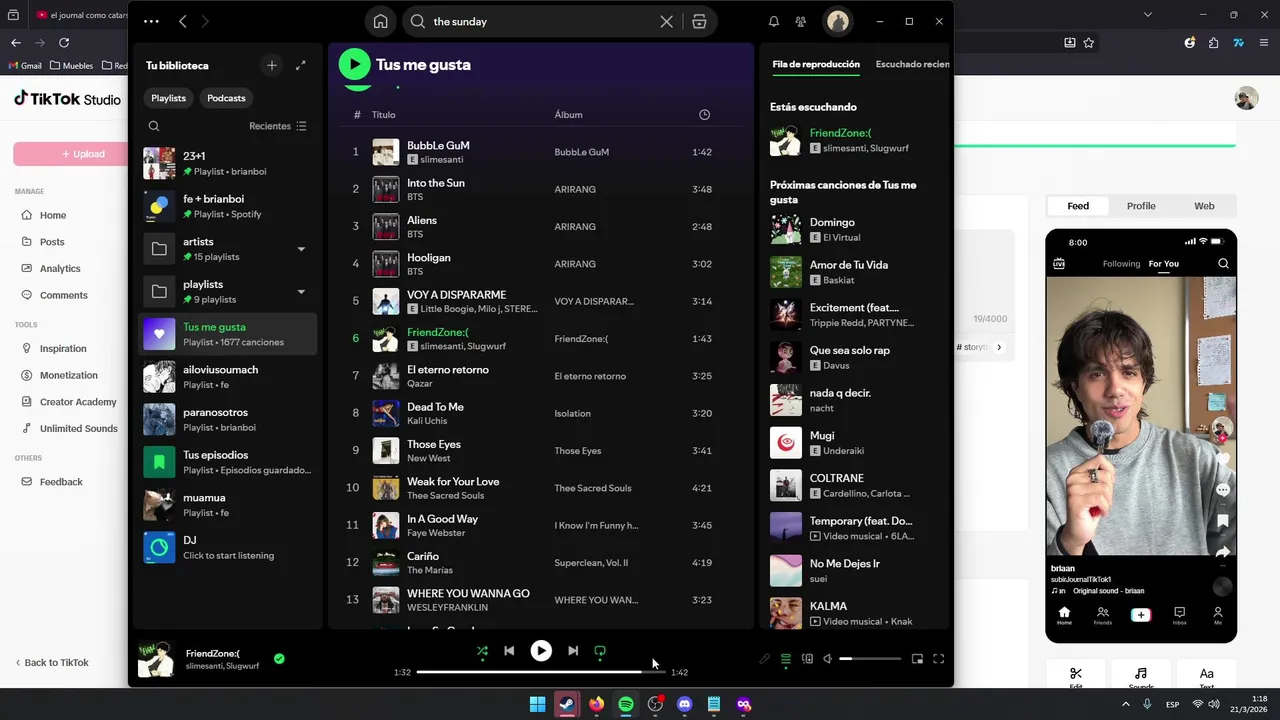Viewport: 1280px width, 720px height.
Task: Sort tracks by Álbum column
Action: click(x=568, y=115)
